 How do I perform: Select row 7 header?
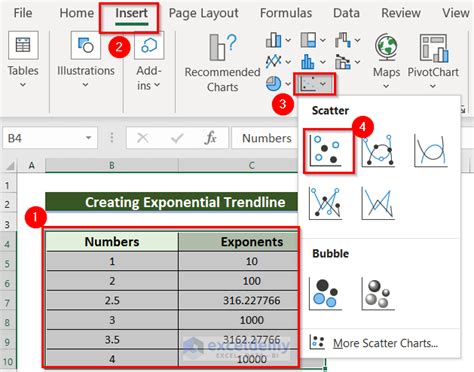click(7, 303)
